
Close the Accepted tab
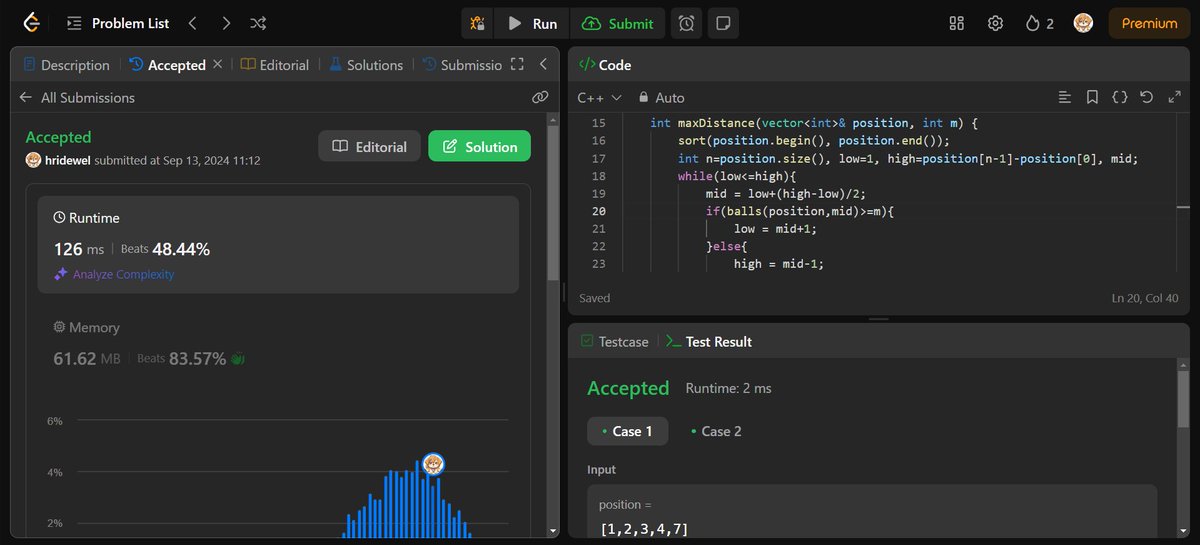(x=218, y=65)
